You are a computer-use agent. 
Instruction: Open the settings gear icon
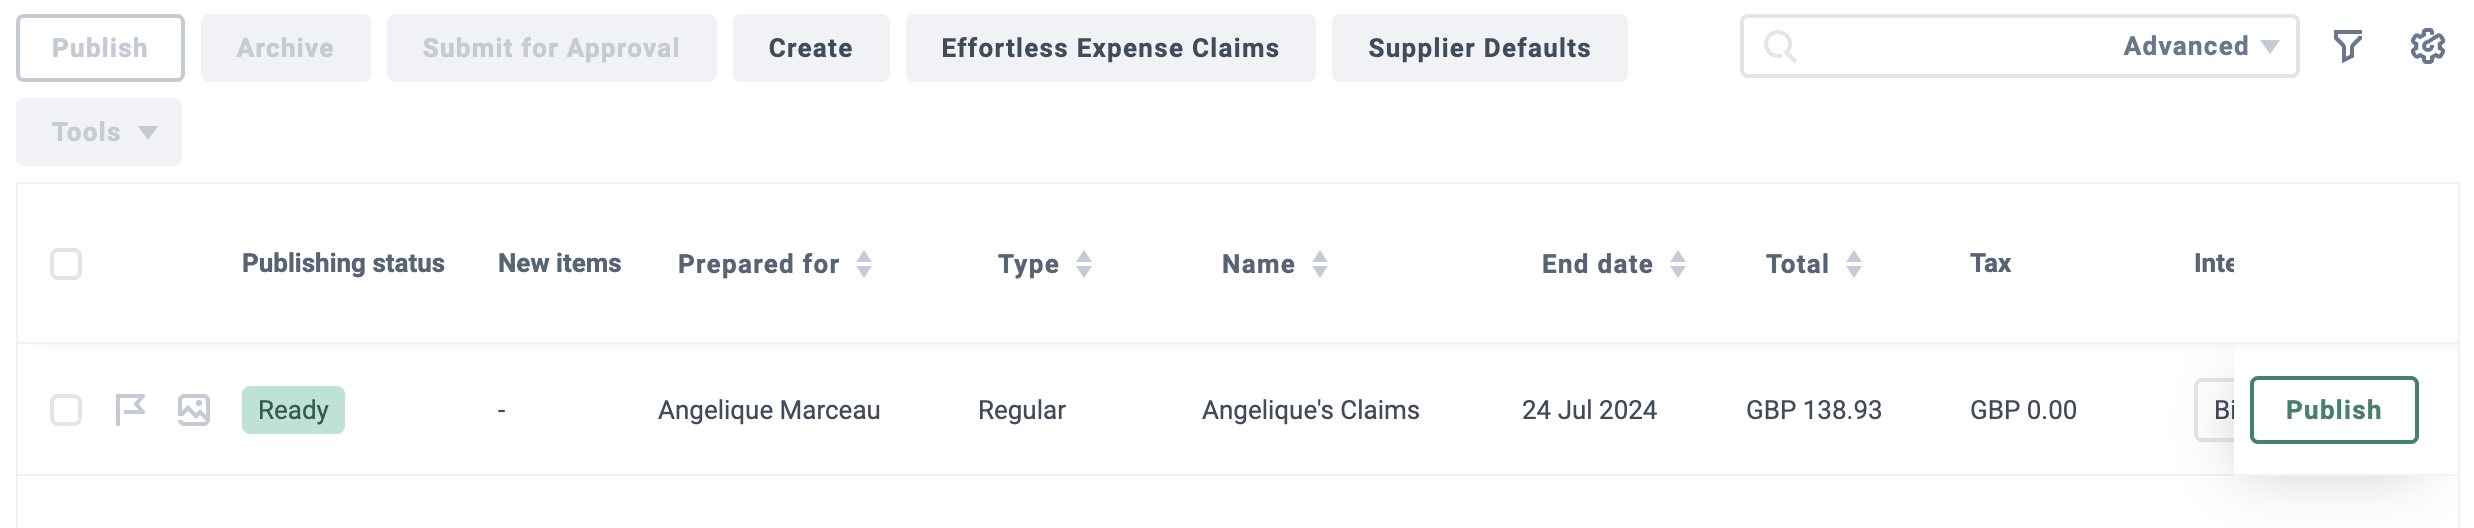point(2427,46)
